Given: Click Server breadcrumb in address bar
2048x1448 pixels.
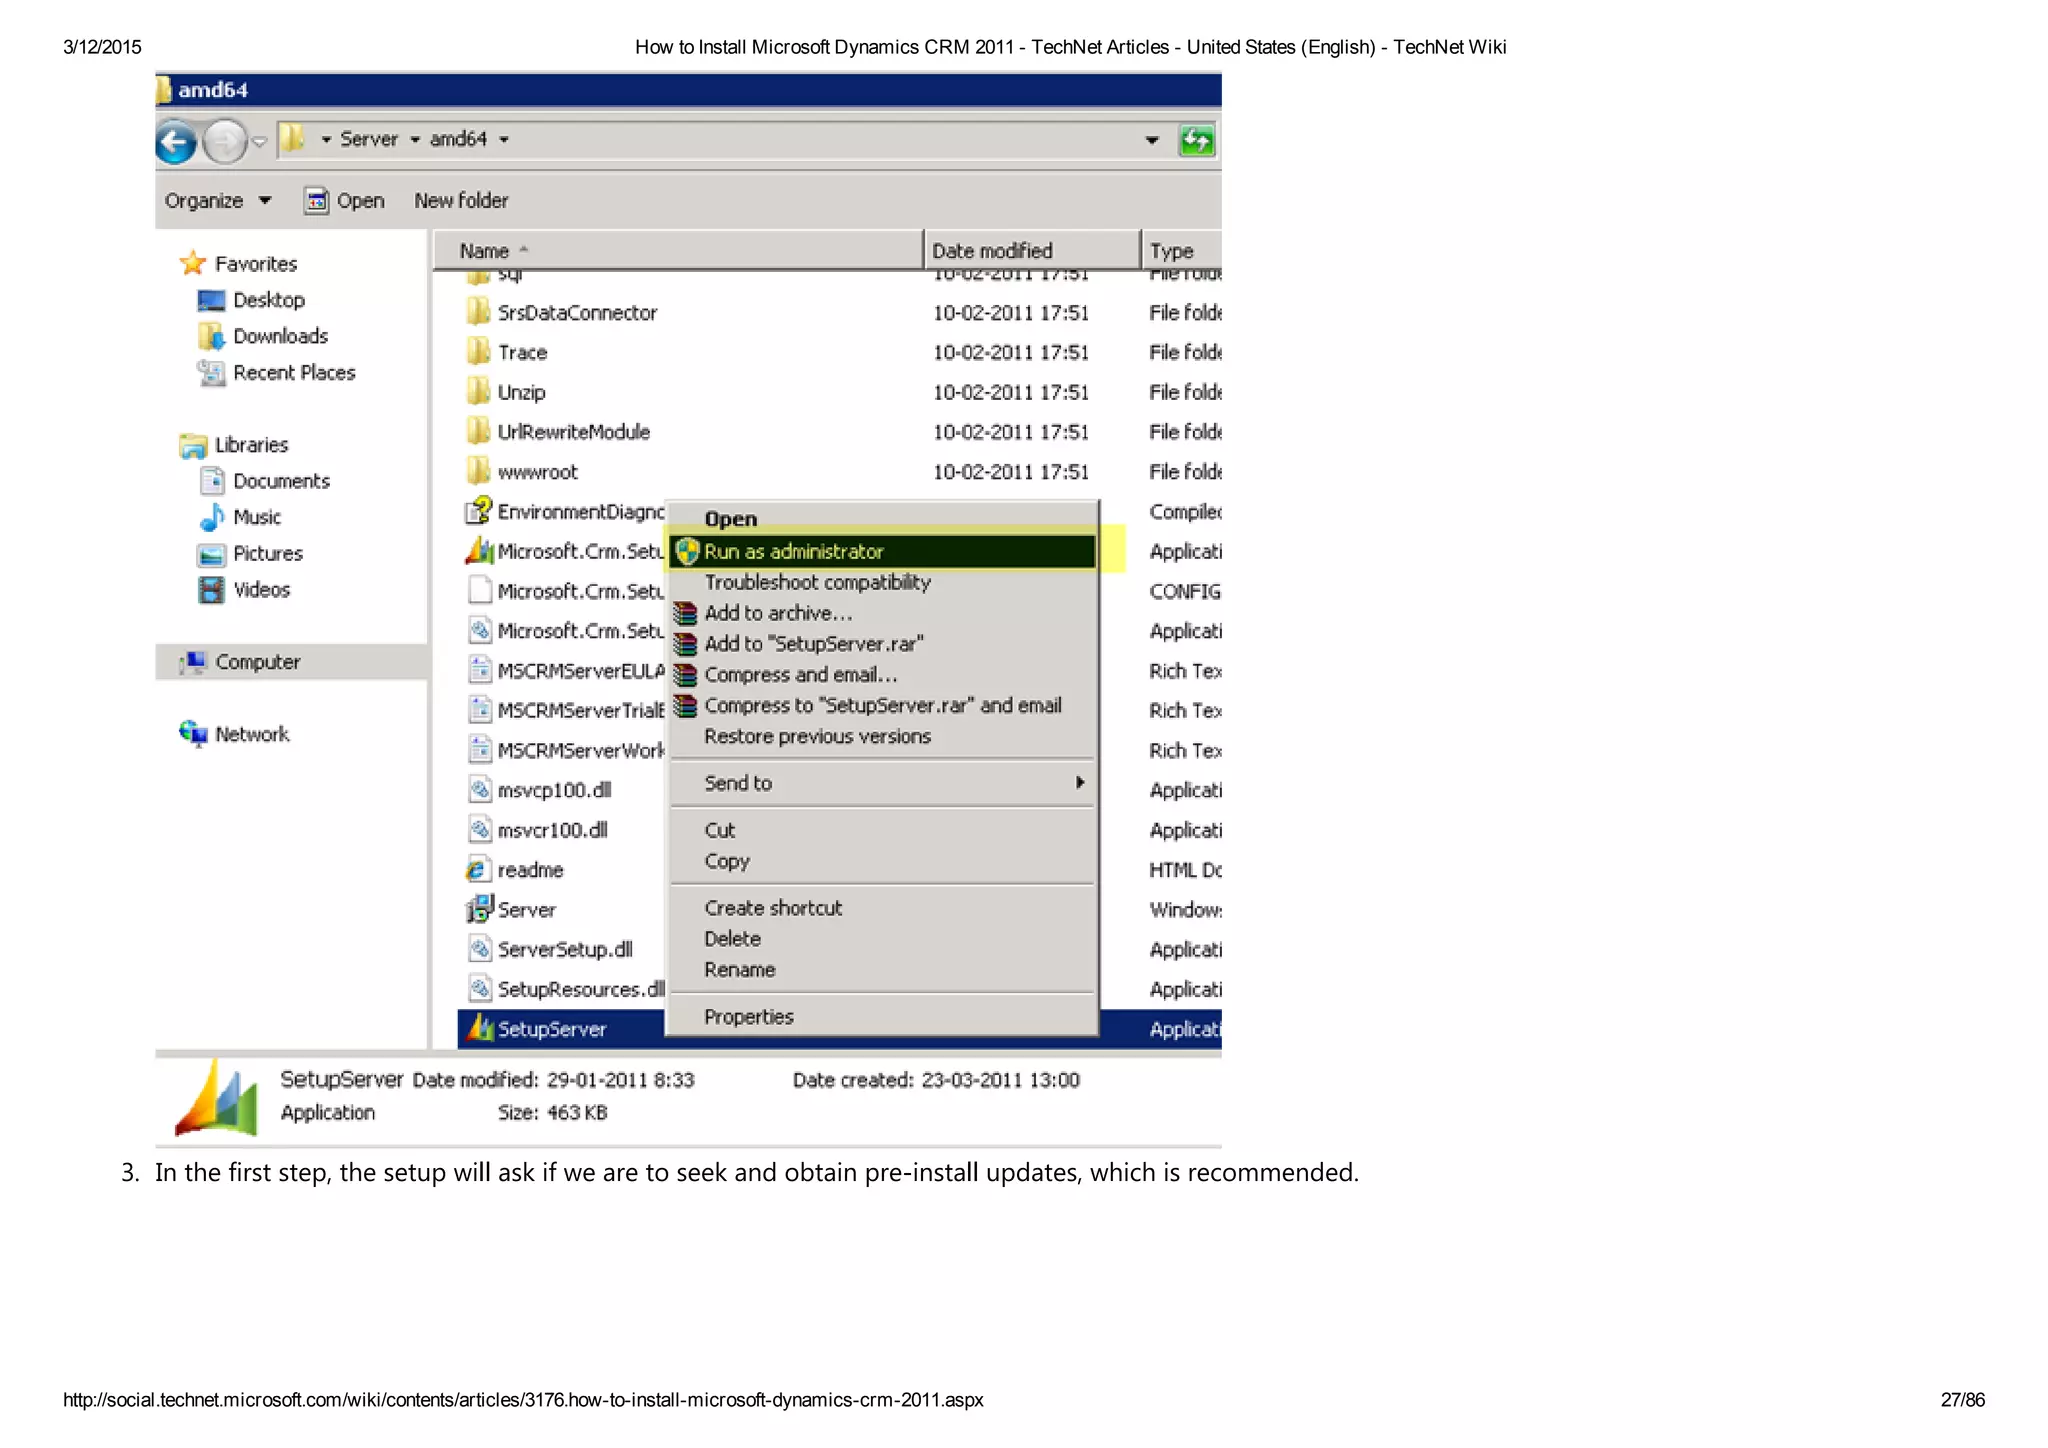Looking at the screenshot, I should click(369, 140).
